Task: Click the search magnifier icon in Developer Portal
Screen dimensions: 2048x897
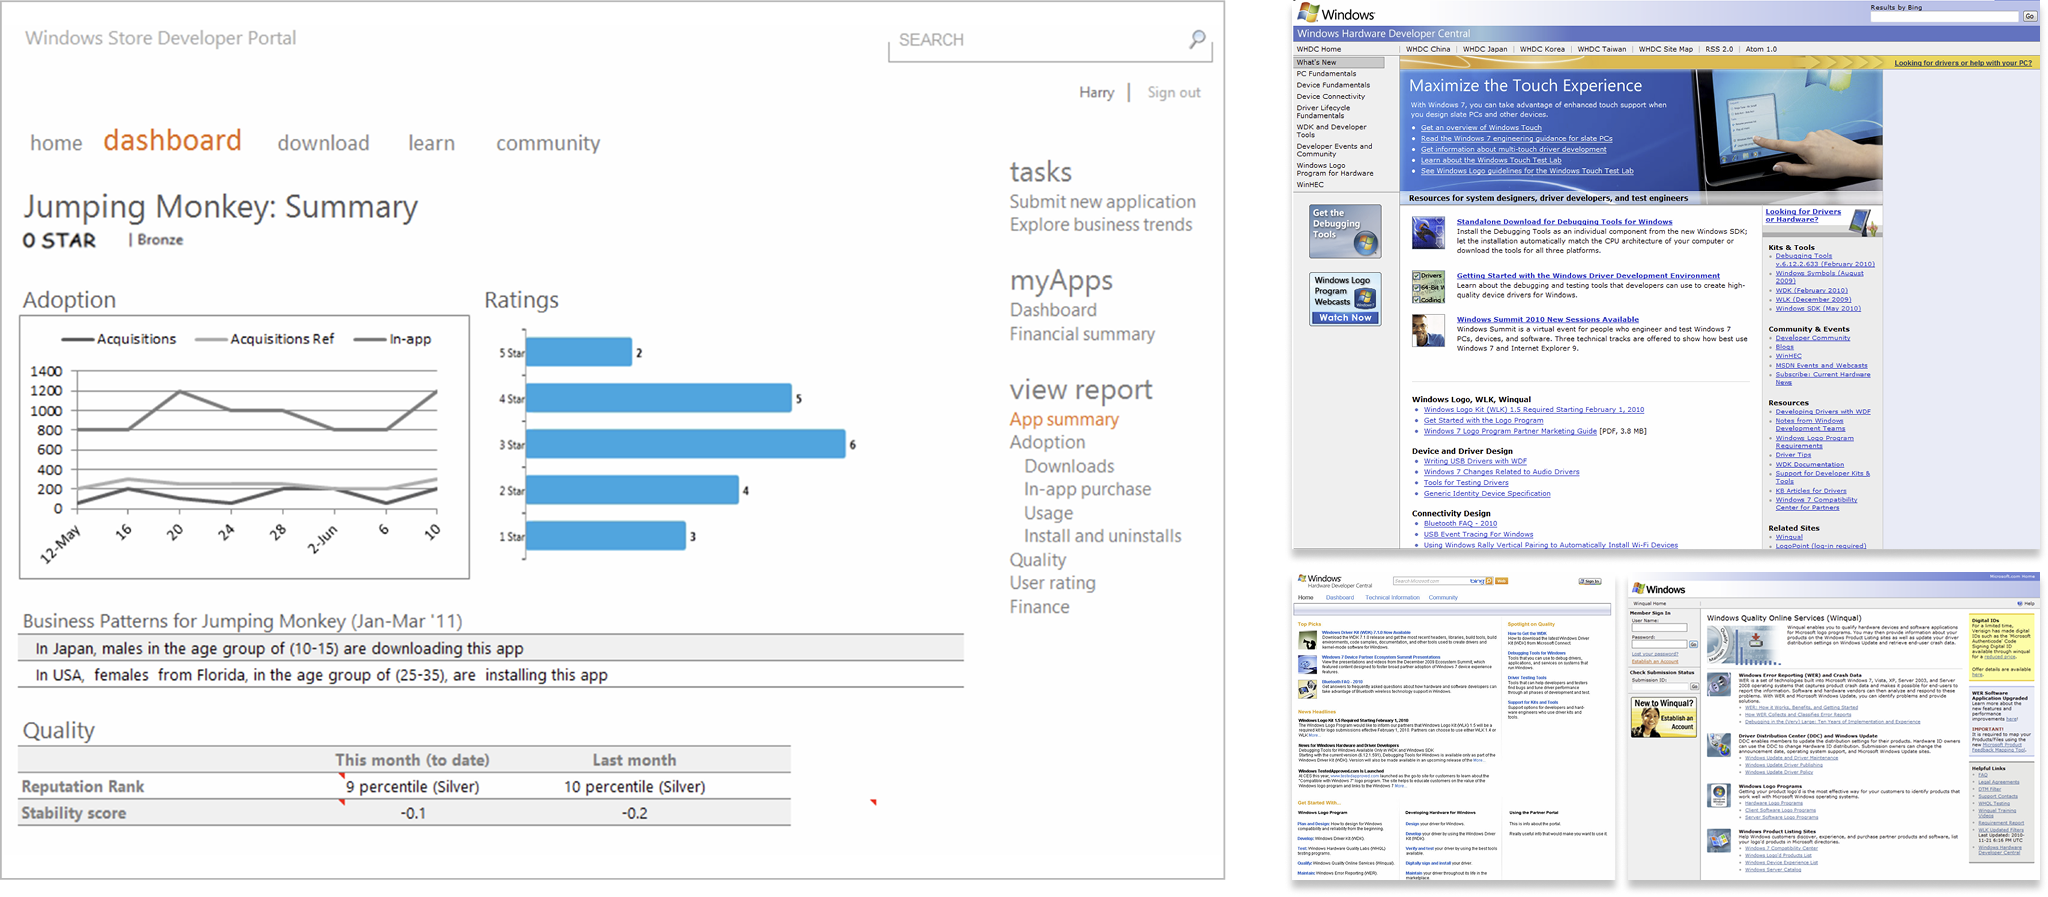Action: (1197, 39)
